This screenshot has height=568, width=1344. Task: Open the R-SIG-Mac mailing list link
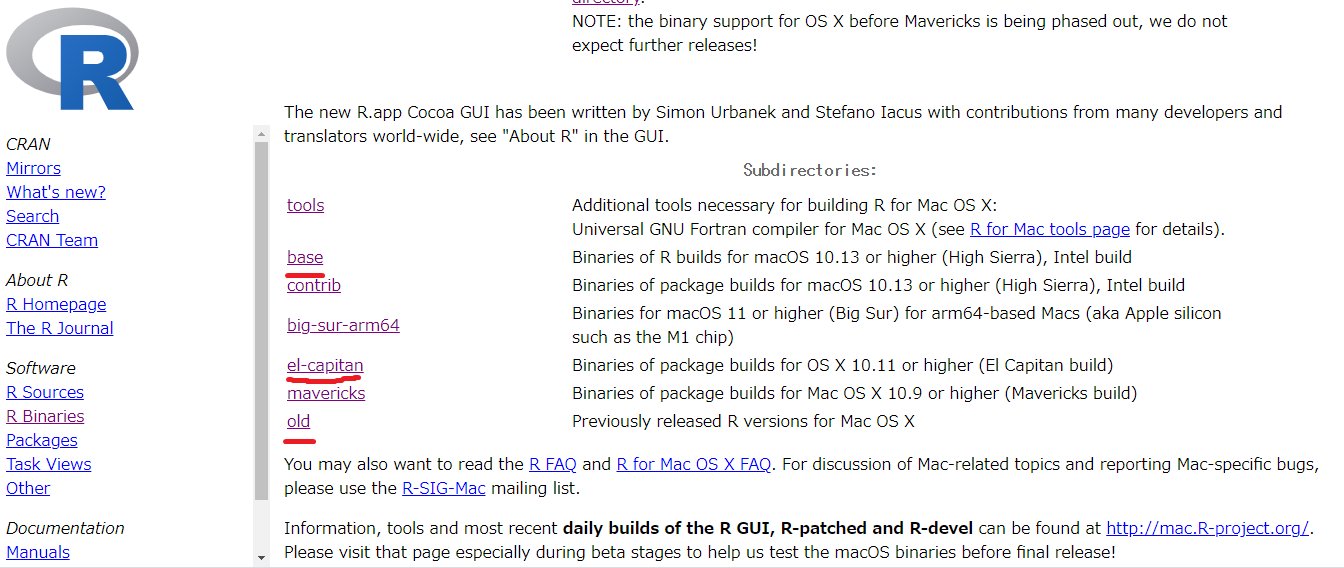click(444, 488)
